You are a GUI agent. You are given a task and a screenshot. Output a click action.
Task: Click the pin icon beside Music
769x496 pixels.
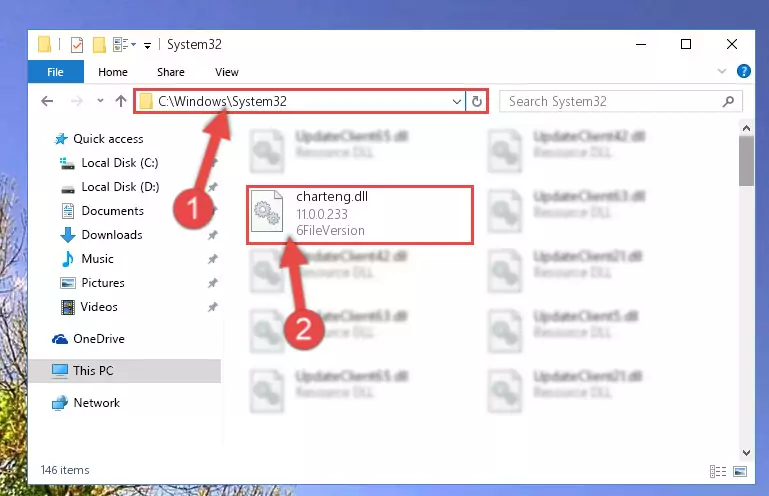click(x=212, y=259)
